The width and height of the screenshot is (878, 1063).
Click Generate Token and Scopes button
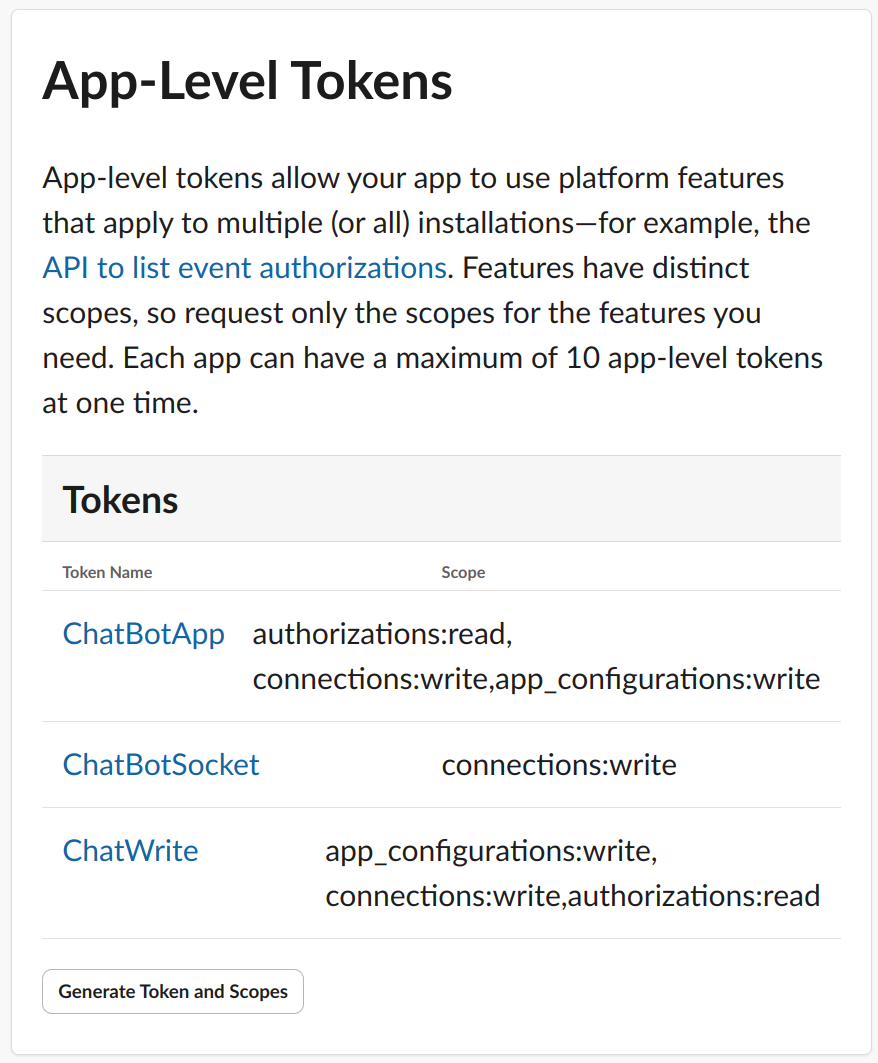(x=173, y=991)
